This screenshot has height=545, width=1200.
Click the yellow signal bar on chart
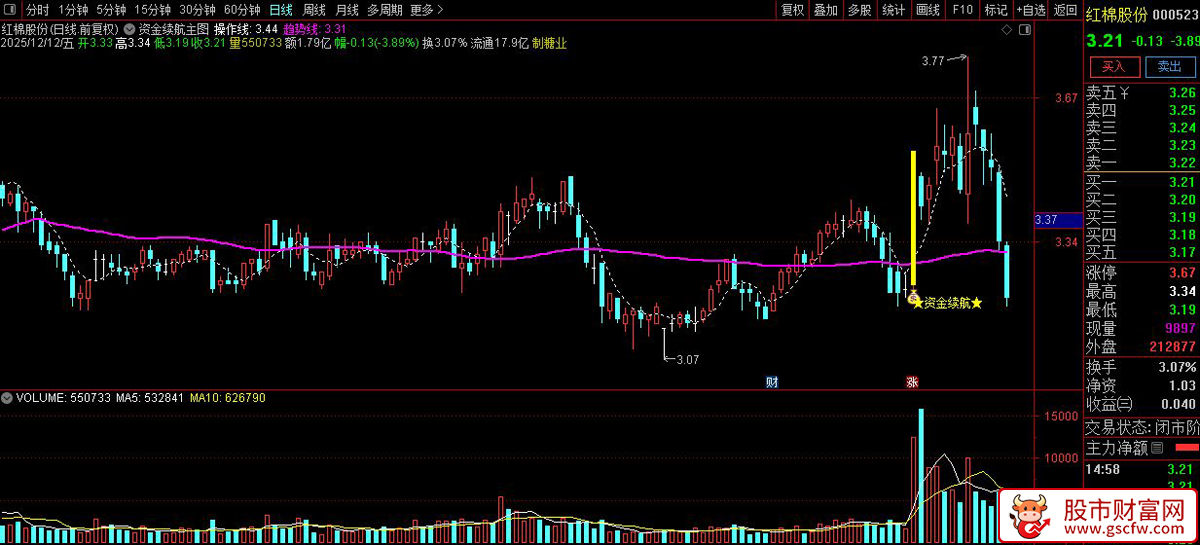[x=913, y=219]
